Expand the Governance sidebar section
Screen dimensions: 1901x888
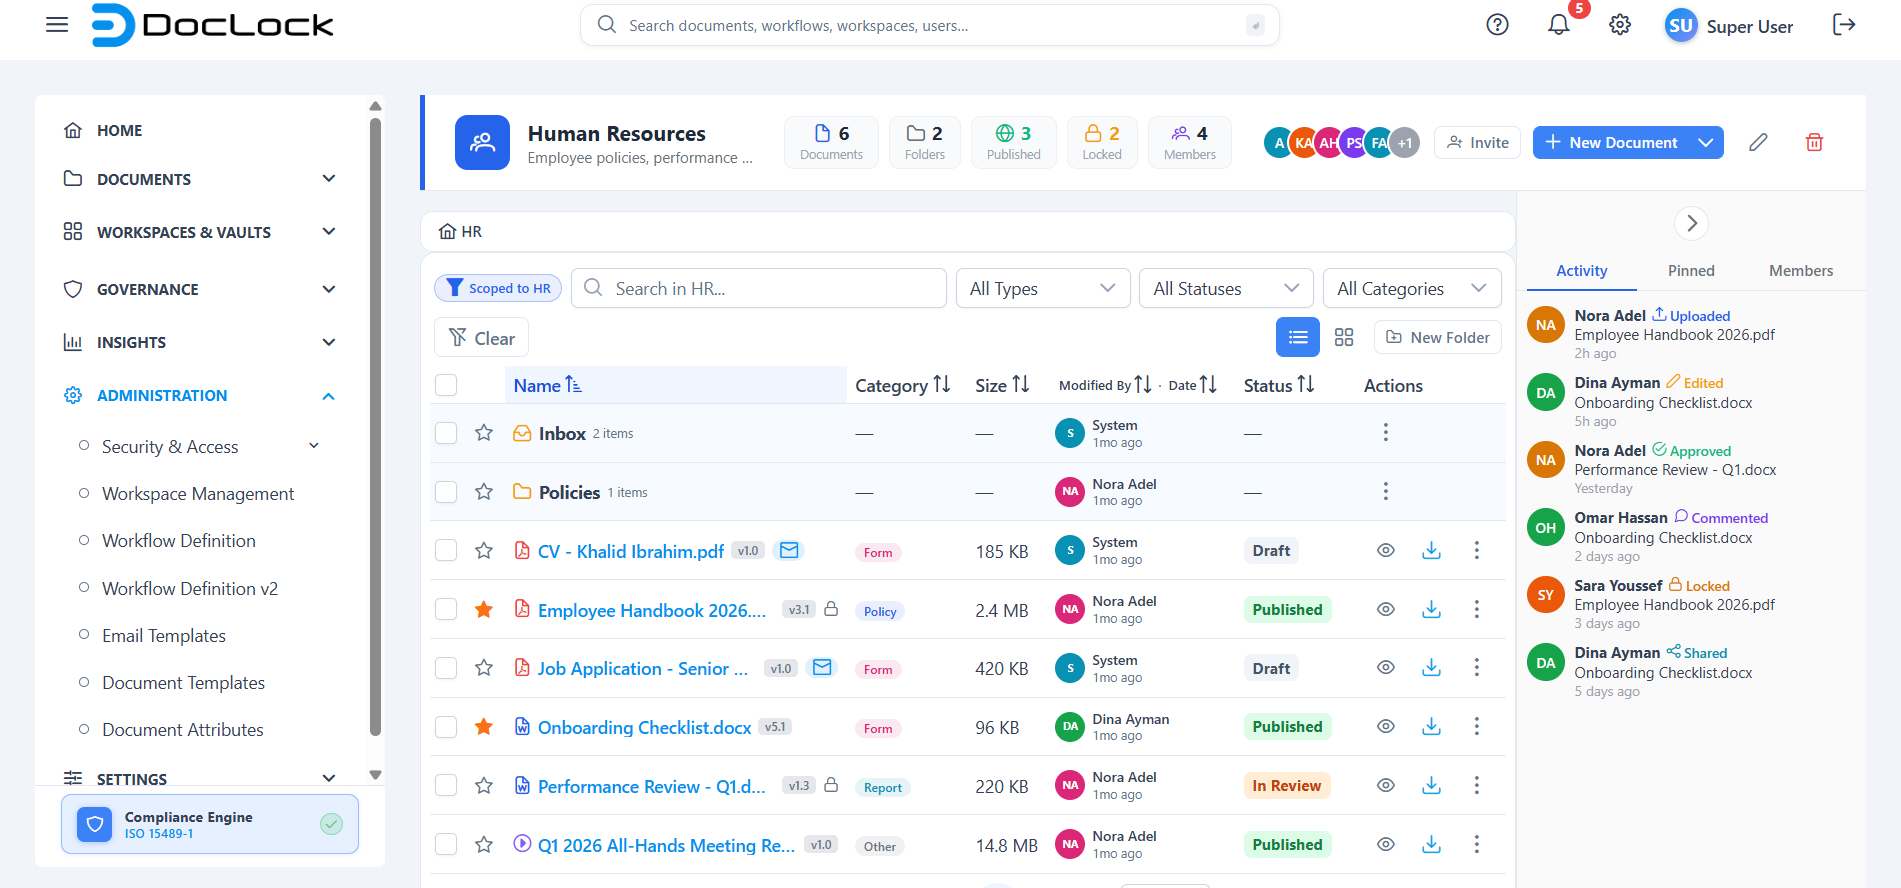tap(329, 289)
